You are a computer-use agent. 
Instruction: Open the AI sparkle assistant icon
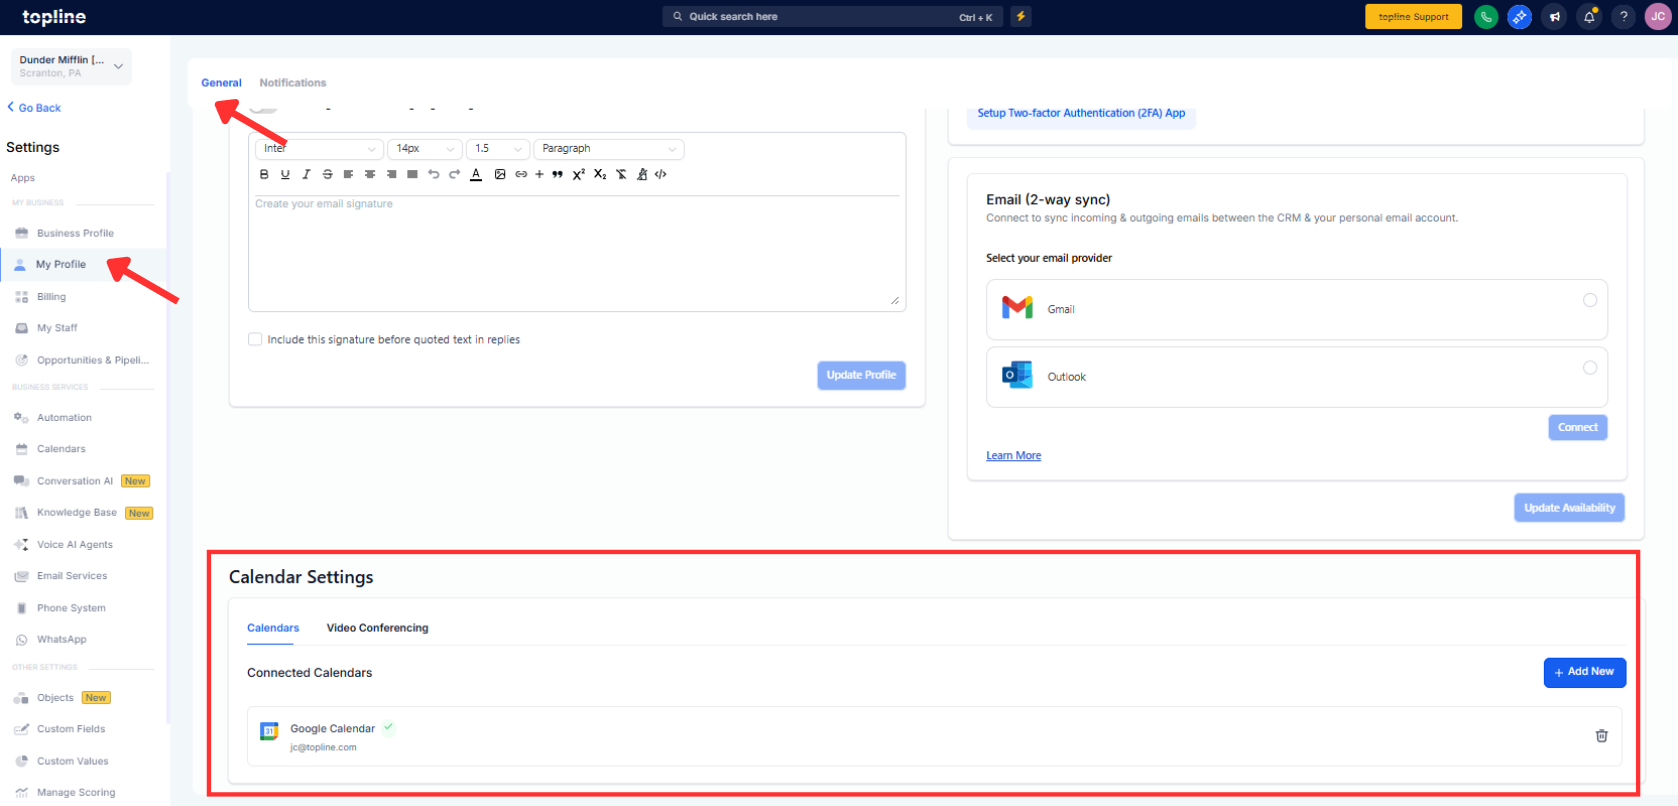[1520, 16]
